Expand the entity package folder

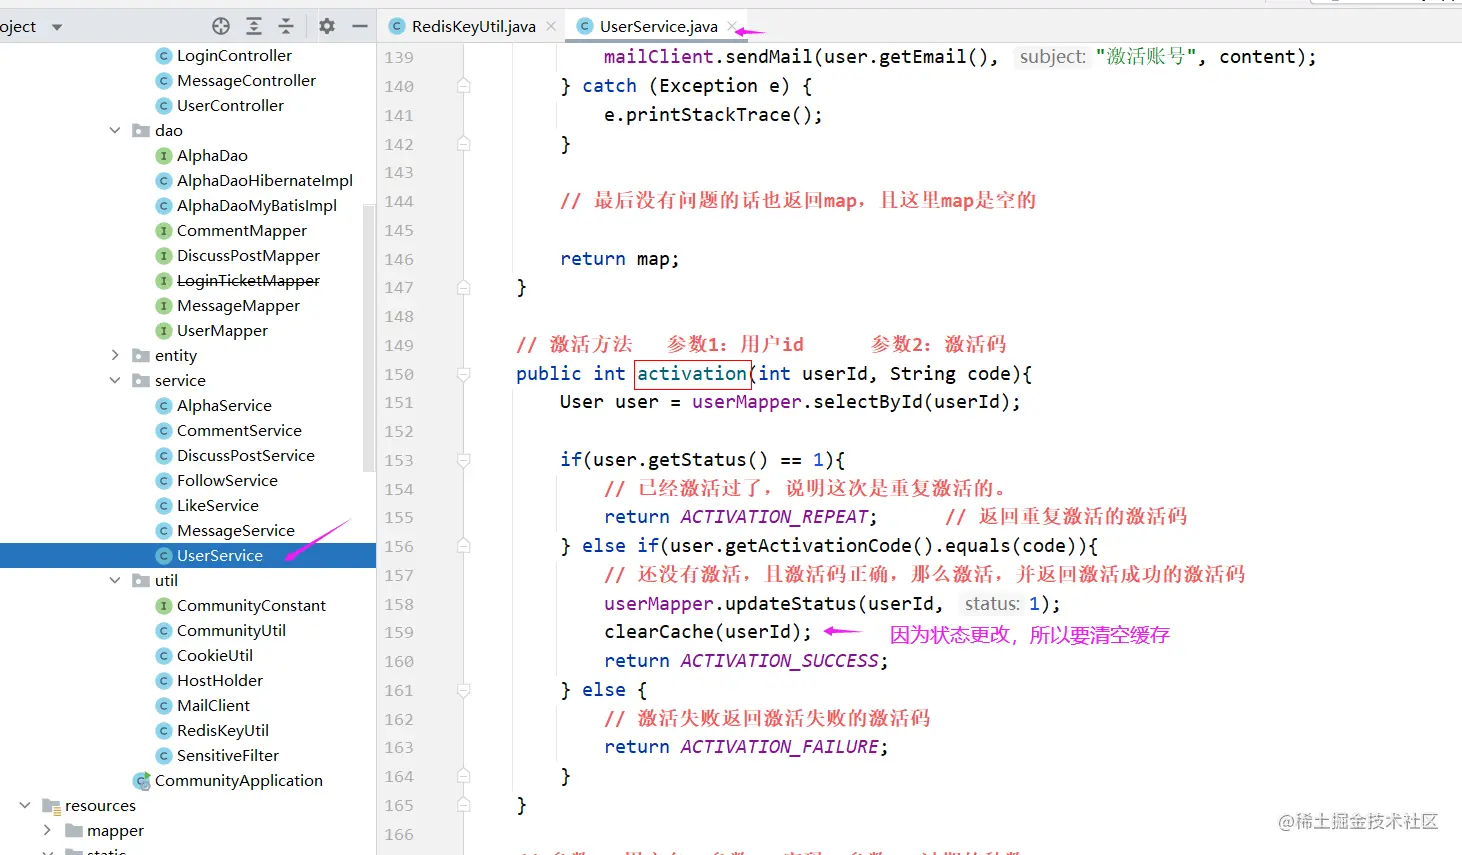(115, 356)
